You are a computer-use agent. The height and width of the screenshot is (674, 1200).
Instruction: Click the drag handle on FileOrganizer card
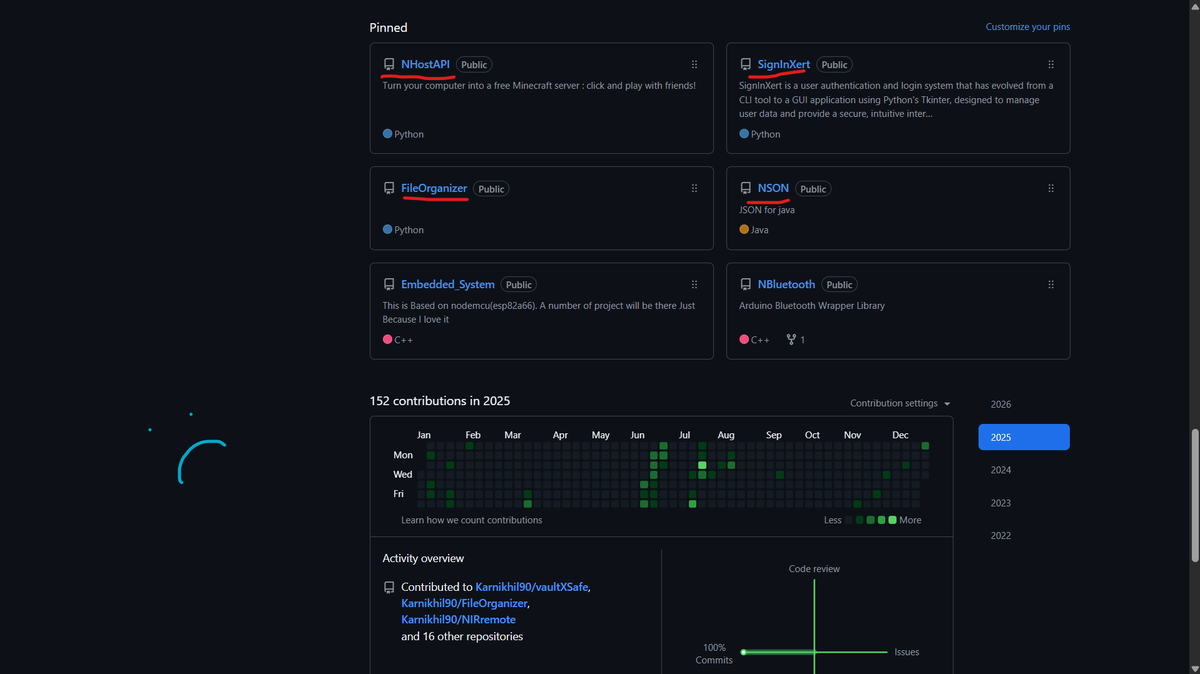[694, 188]
